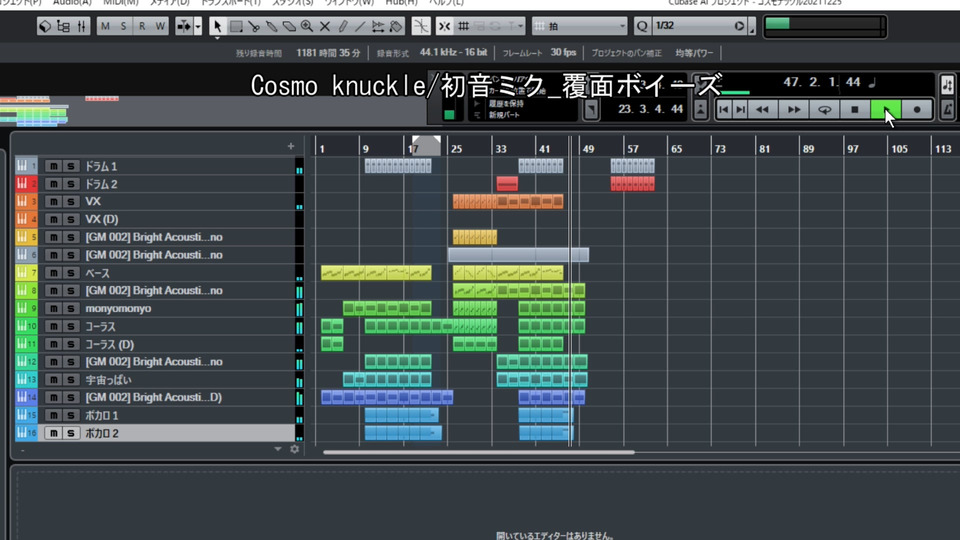Image resolution: width=960 pixels, height=540 pixels.
Task: Select the Glue tool
Action: (x=271, y=26)
